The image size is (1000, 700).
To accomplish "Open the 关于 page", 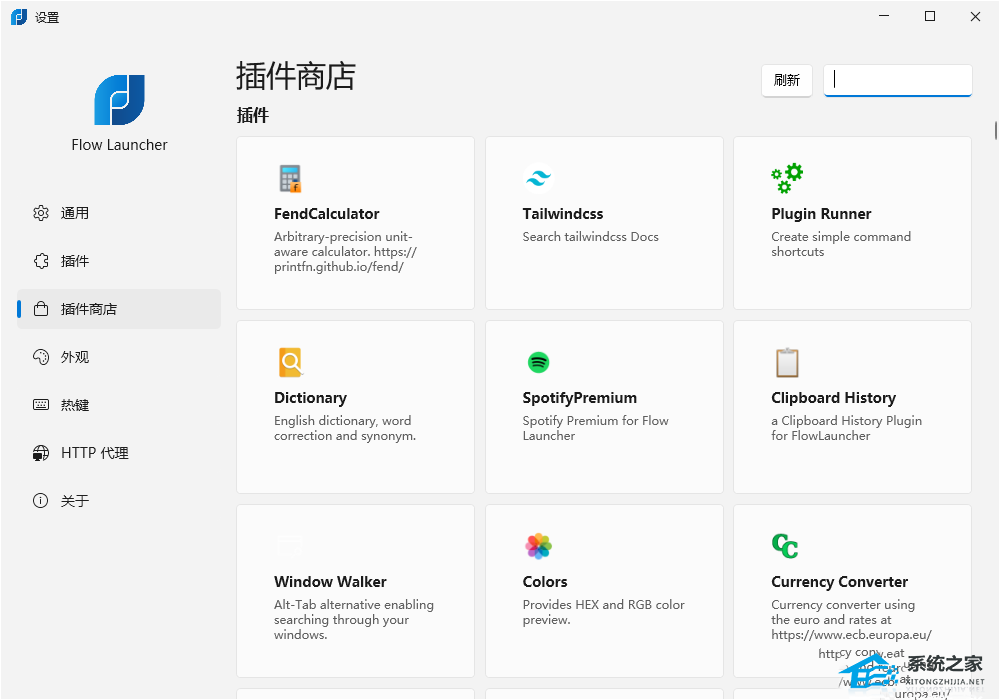I will [119, 500].
